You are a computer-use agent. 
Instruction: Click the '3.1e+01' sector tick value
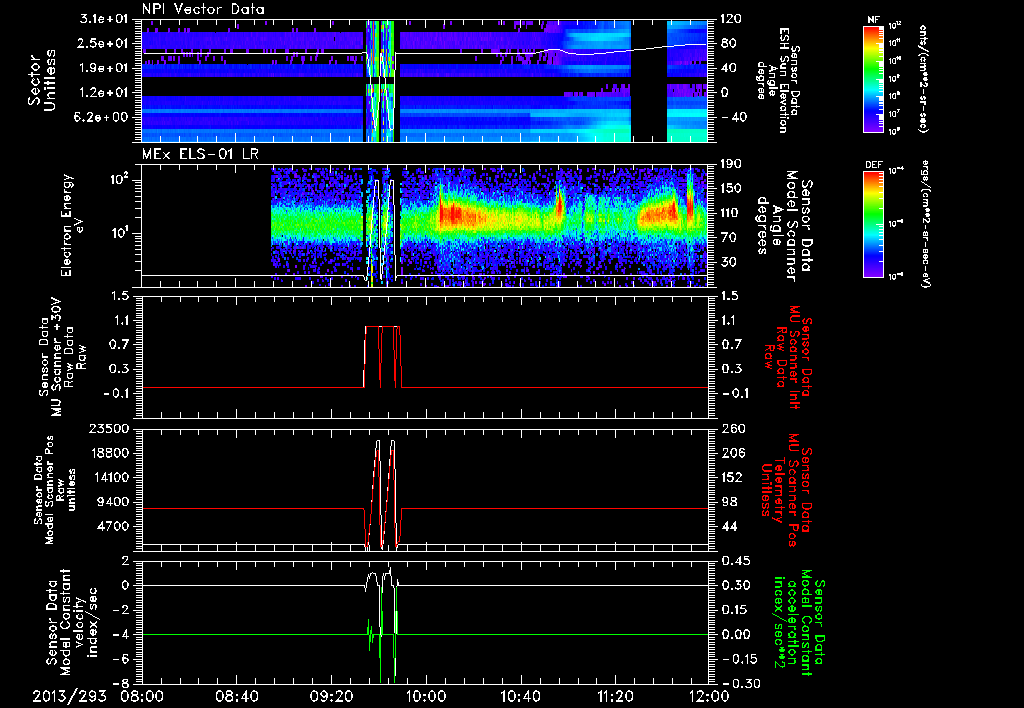[x=105, y=19]
